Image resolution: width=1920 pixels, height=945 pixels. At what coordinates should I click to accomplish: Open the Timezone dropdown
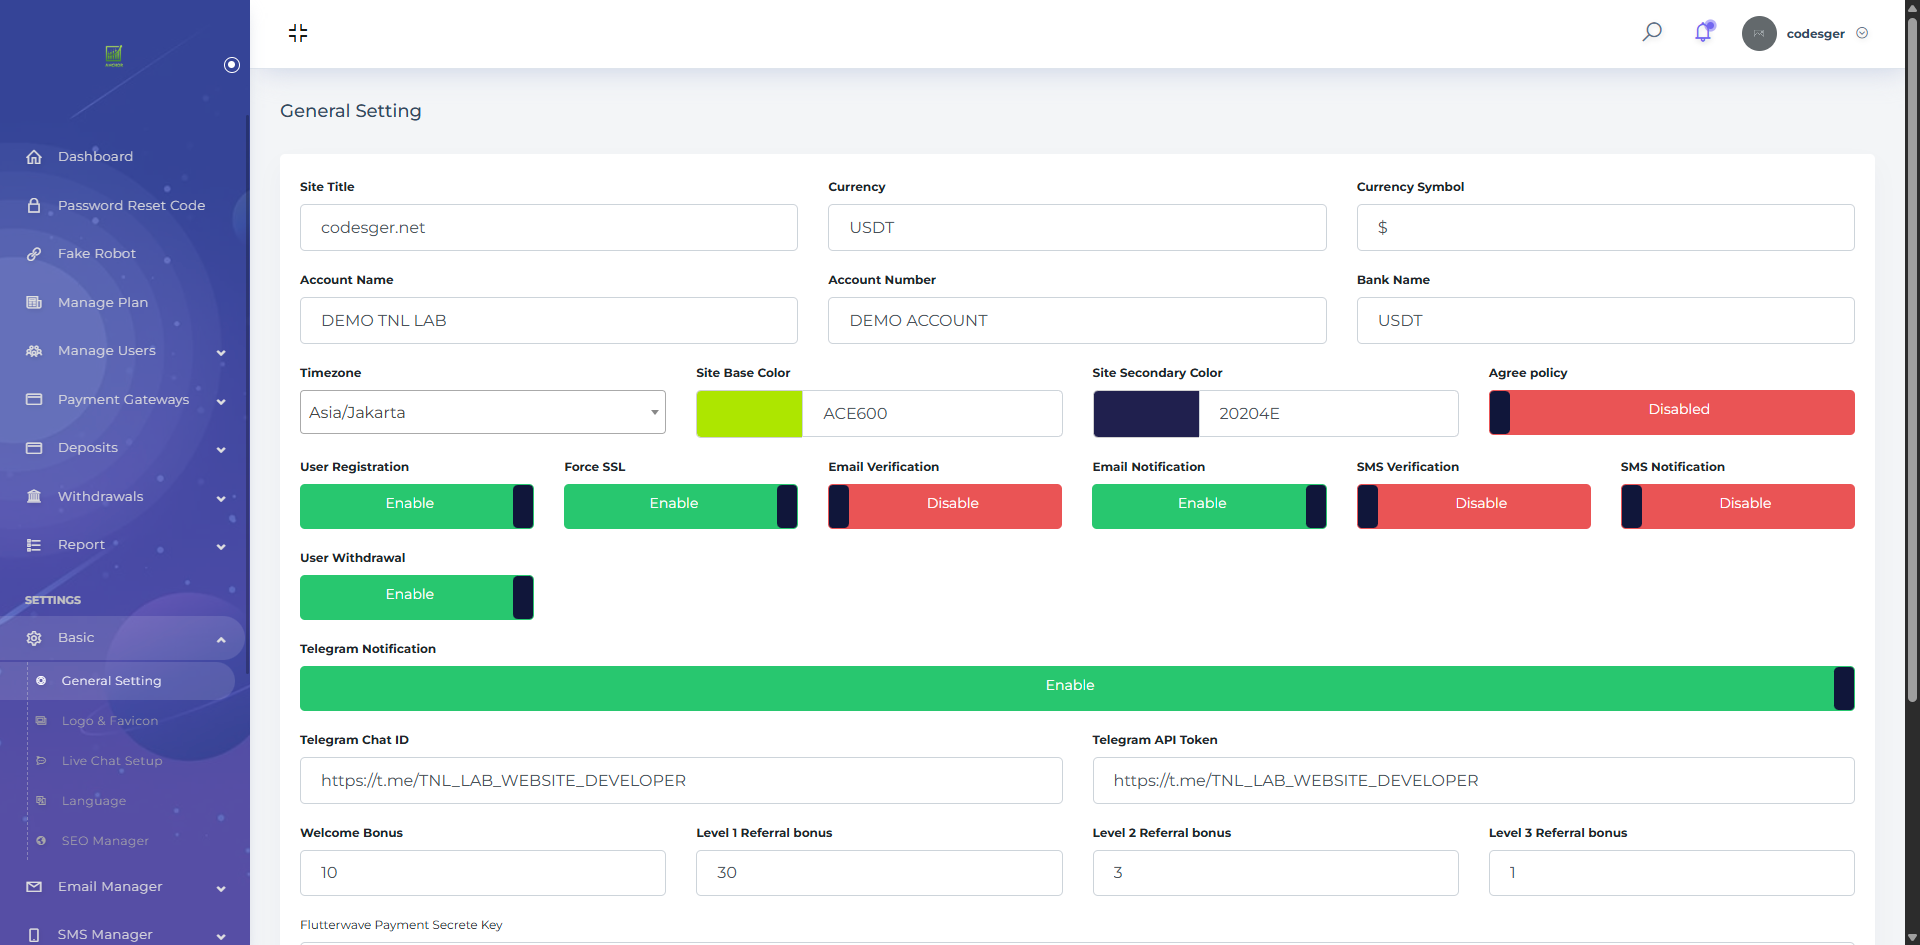click(483, 412)
